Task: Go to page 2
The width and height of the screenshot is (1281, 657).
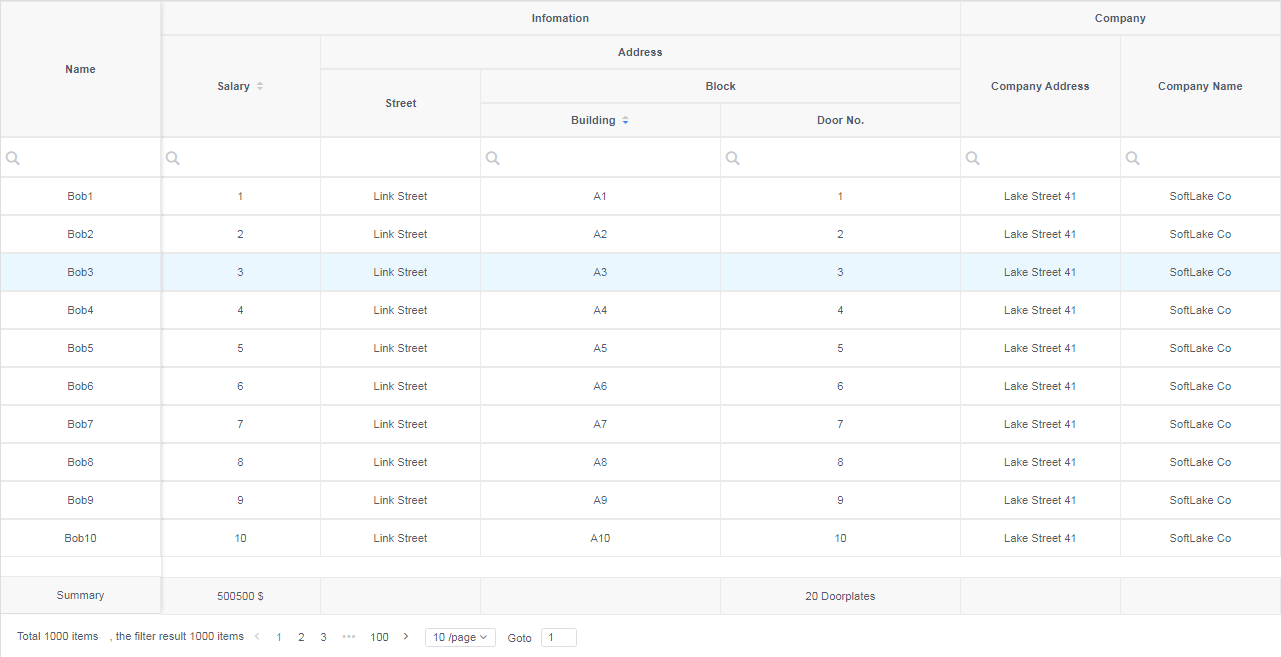Action: [x=301, y=638]
